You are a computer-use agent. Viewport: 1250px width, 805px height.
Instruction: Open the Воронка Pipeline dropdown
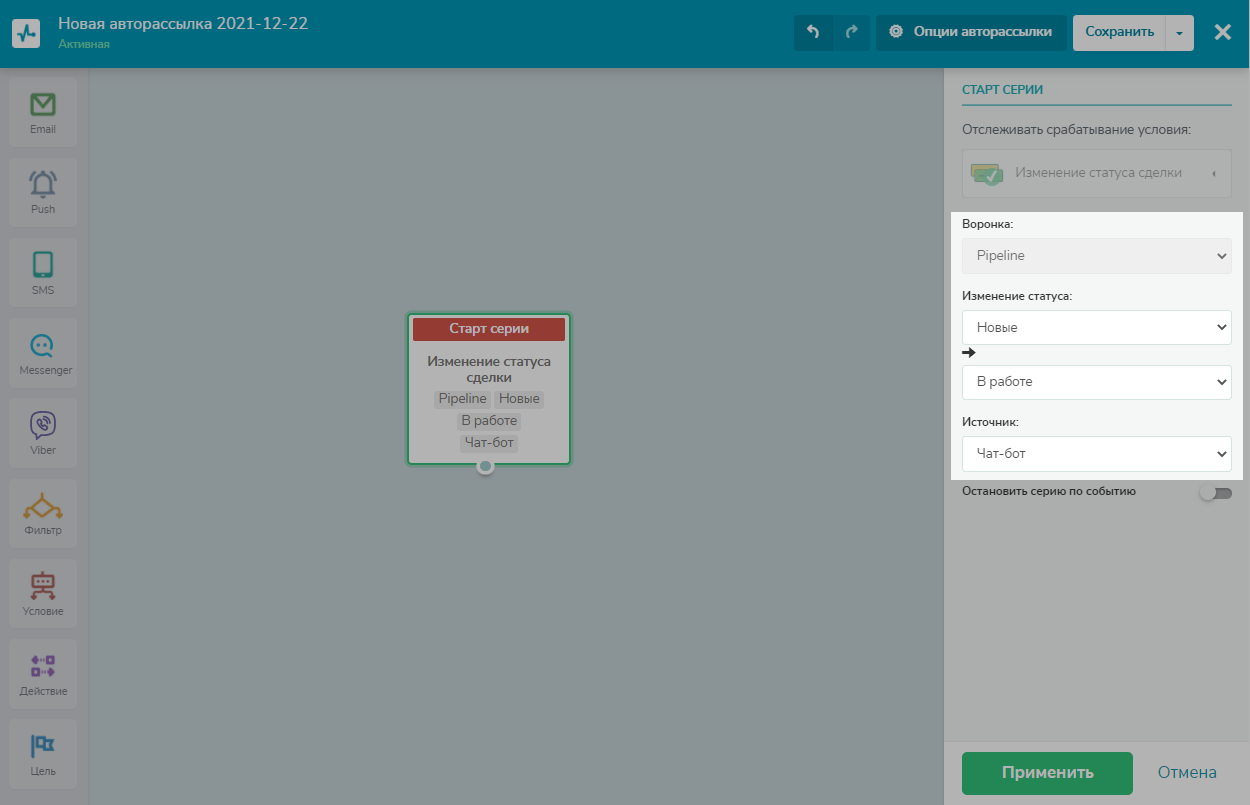pyautogui.click(x=1097, y=256)
